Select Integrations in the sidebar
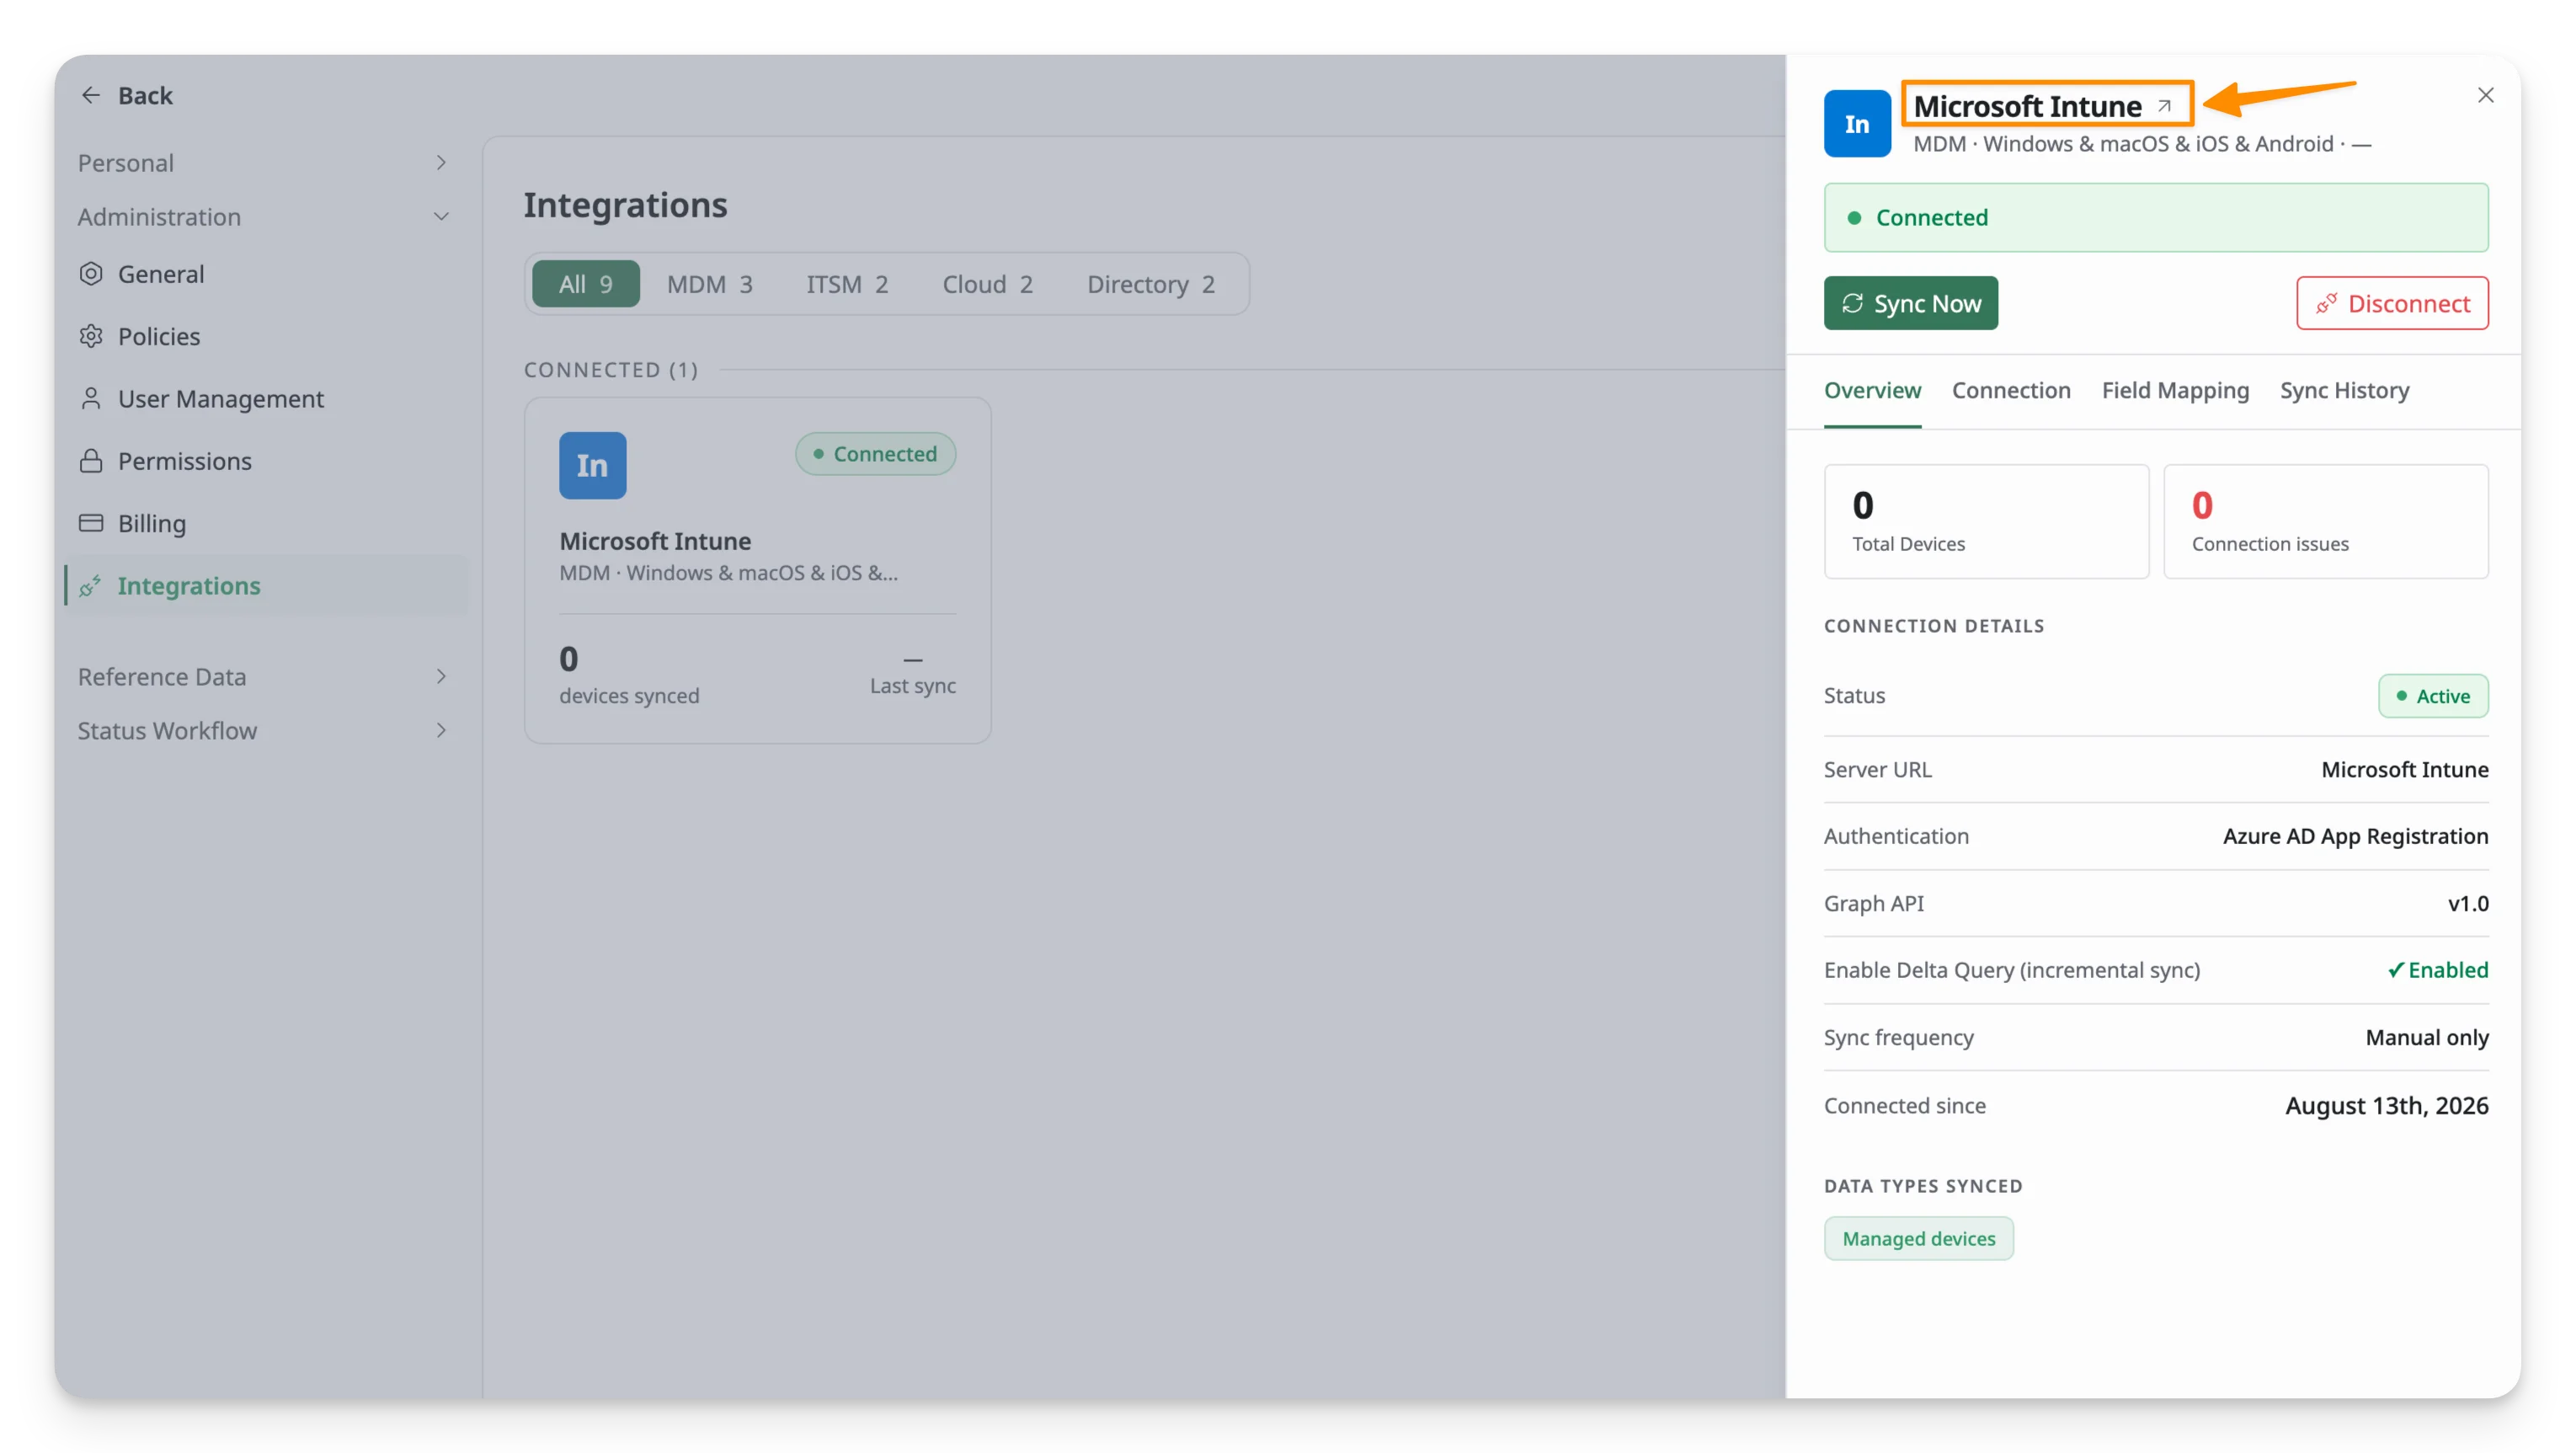Viewport: 2576px width, 1453px height. (x=266, y=586)
